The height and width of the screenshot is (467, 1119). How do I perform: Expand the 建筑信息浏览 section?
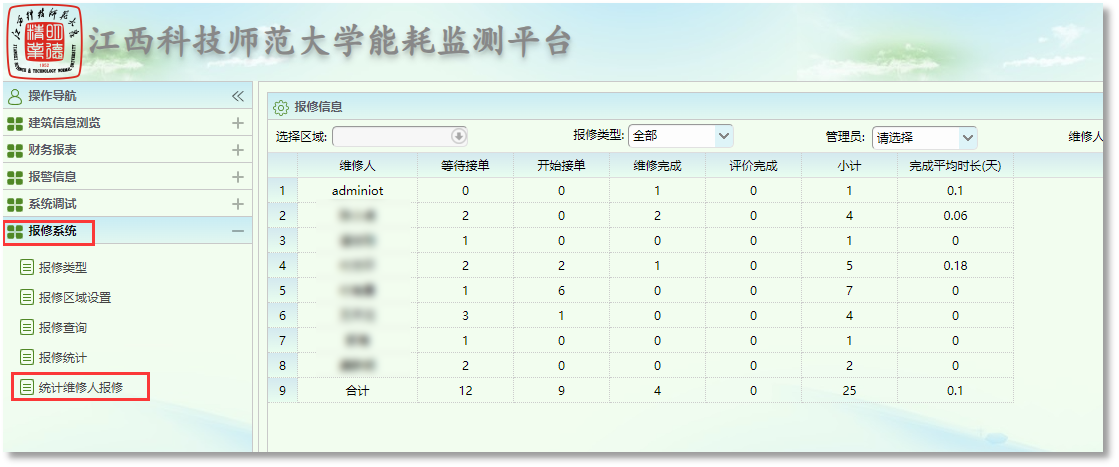(238, 123)
